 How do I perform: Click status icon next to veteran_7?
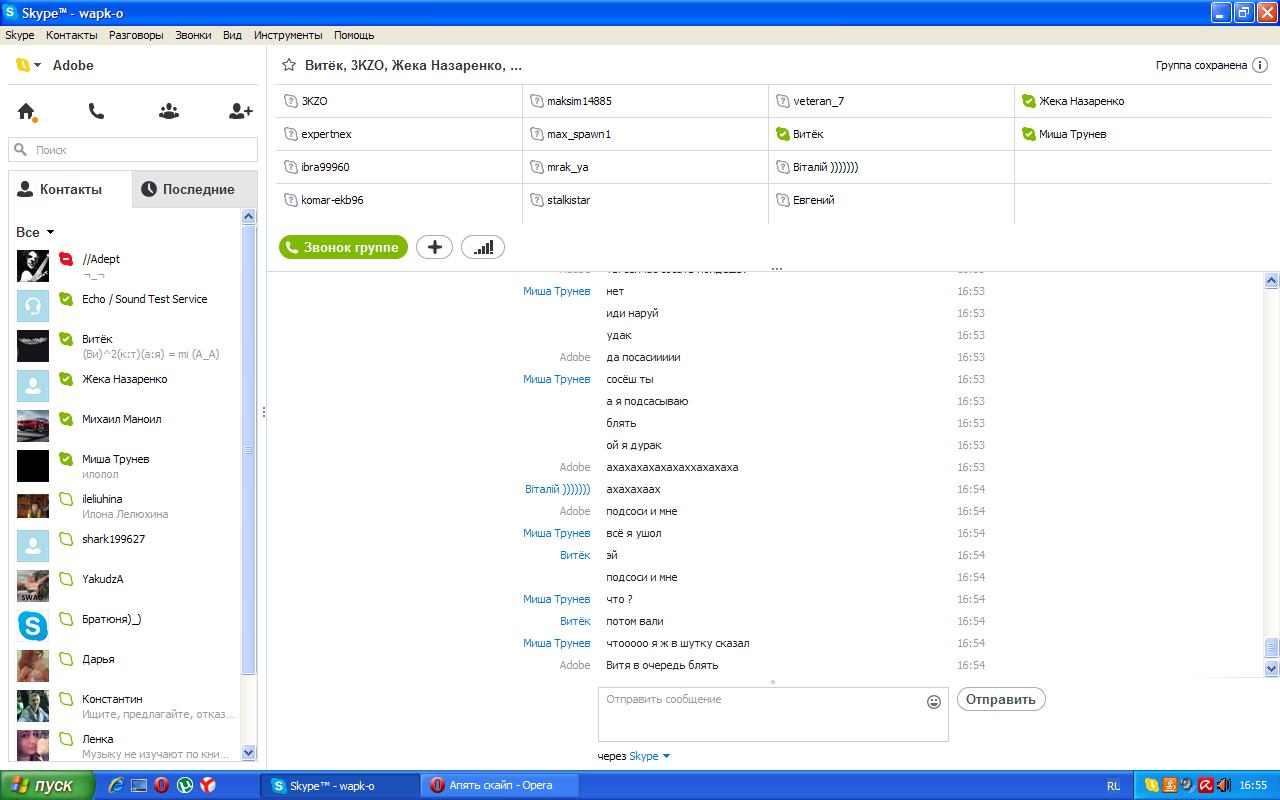783,101
